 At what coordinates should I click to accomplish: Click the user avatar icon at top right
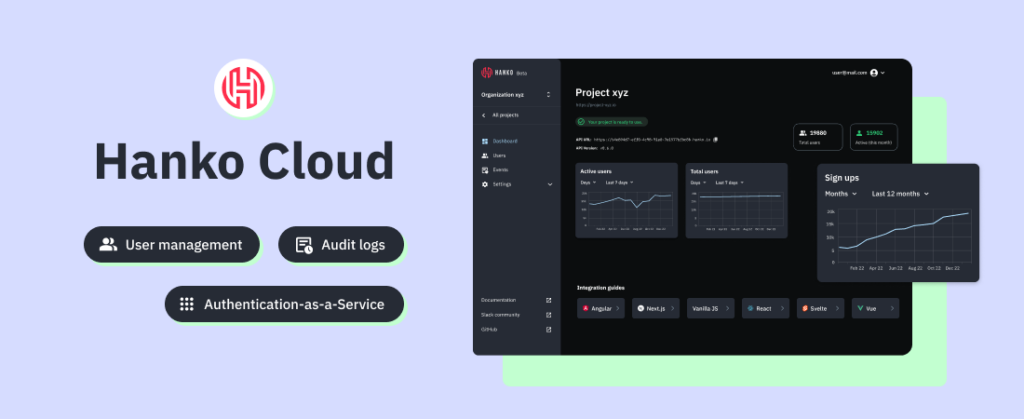pos(874,73)
